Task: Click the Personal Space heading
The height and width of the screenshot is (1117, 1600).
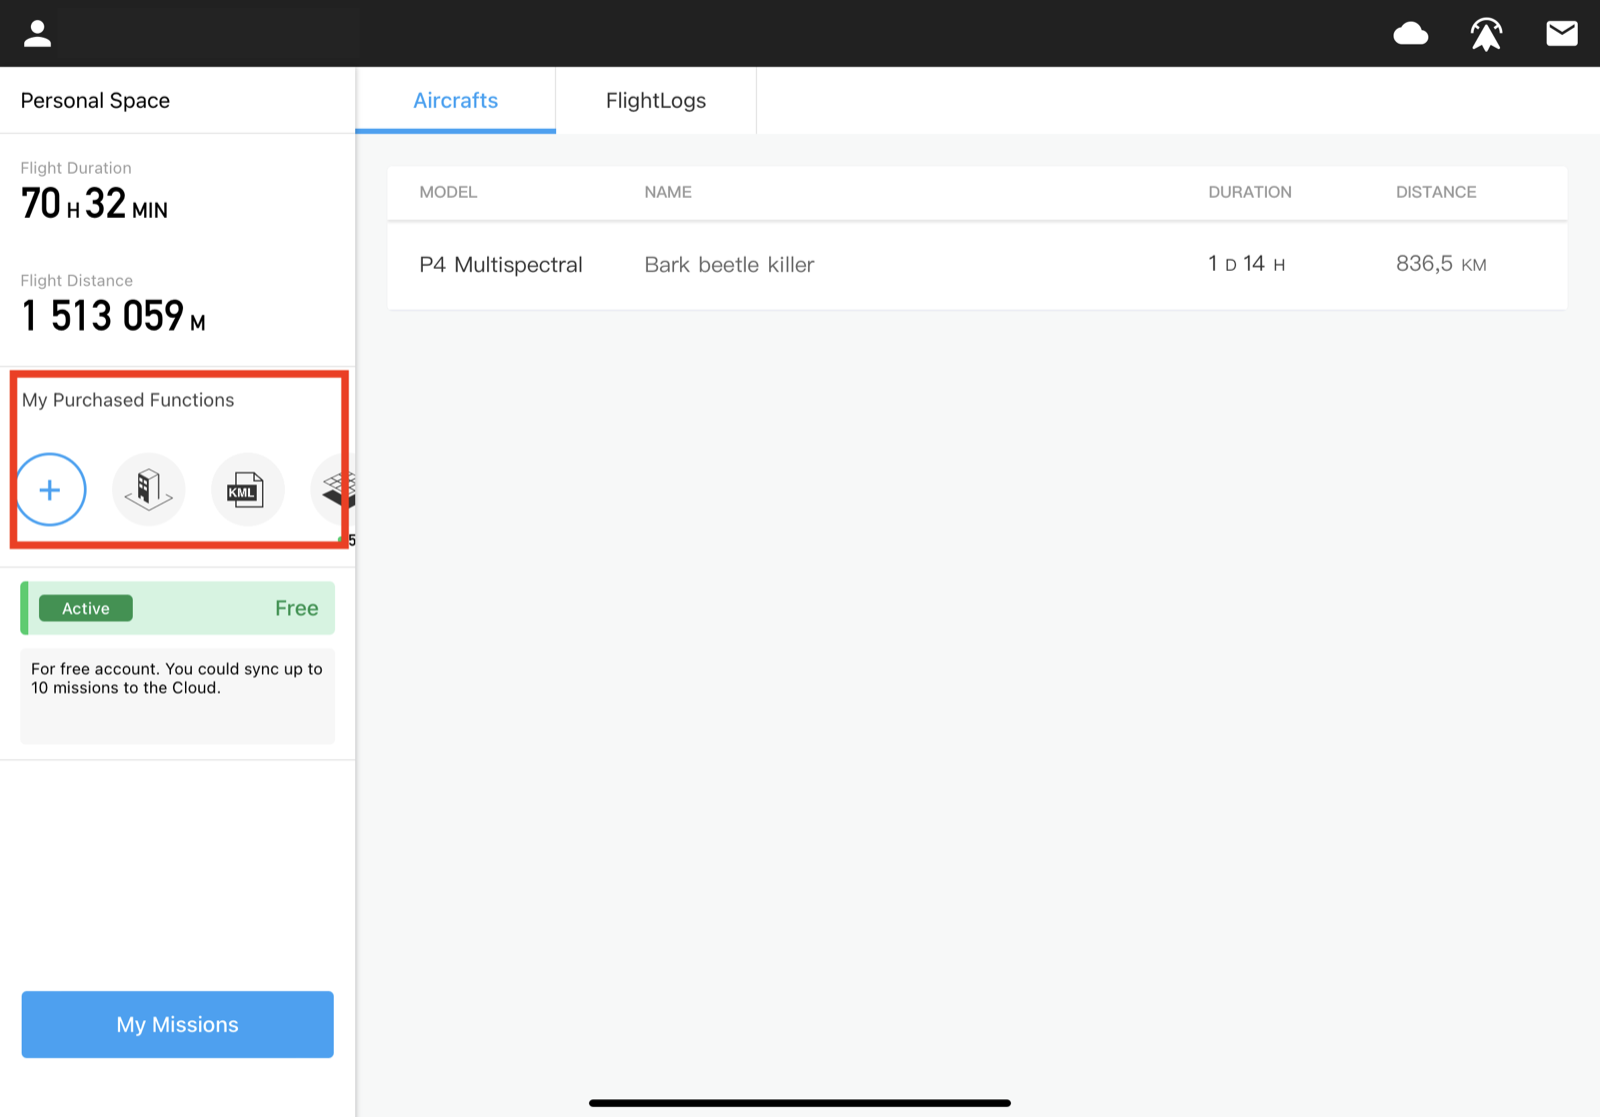Action: coord(95,101)
